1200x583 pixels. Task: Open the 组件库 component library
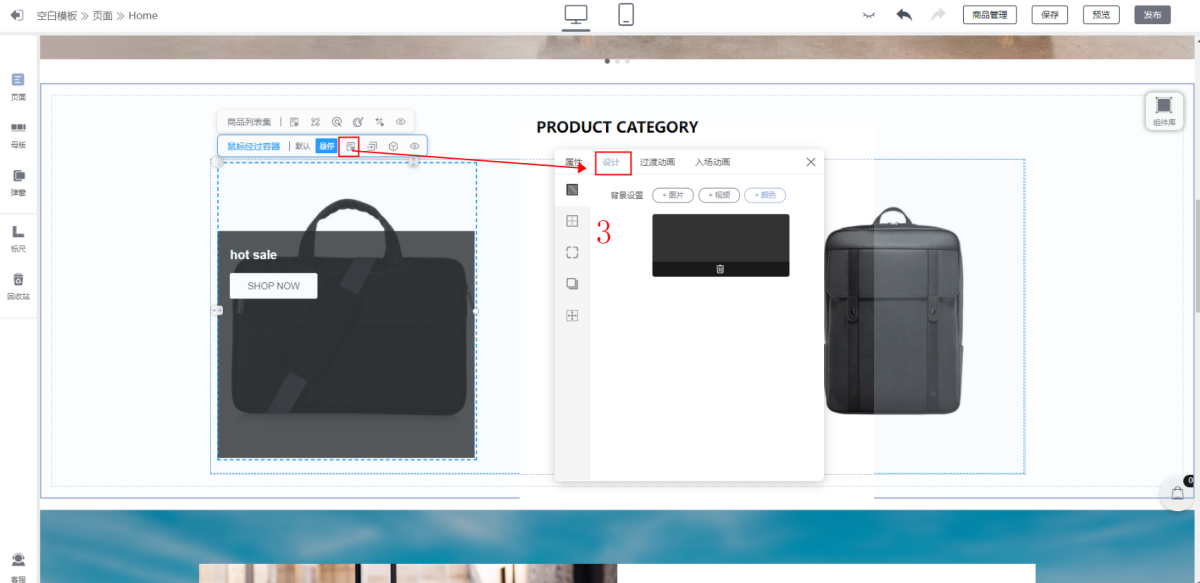pyautogui.click(x=1163, y=110)
